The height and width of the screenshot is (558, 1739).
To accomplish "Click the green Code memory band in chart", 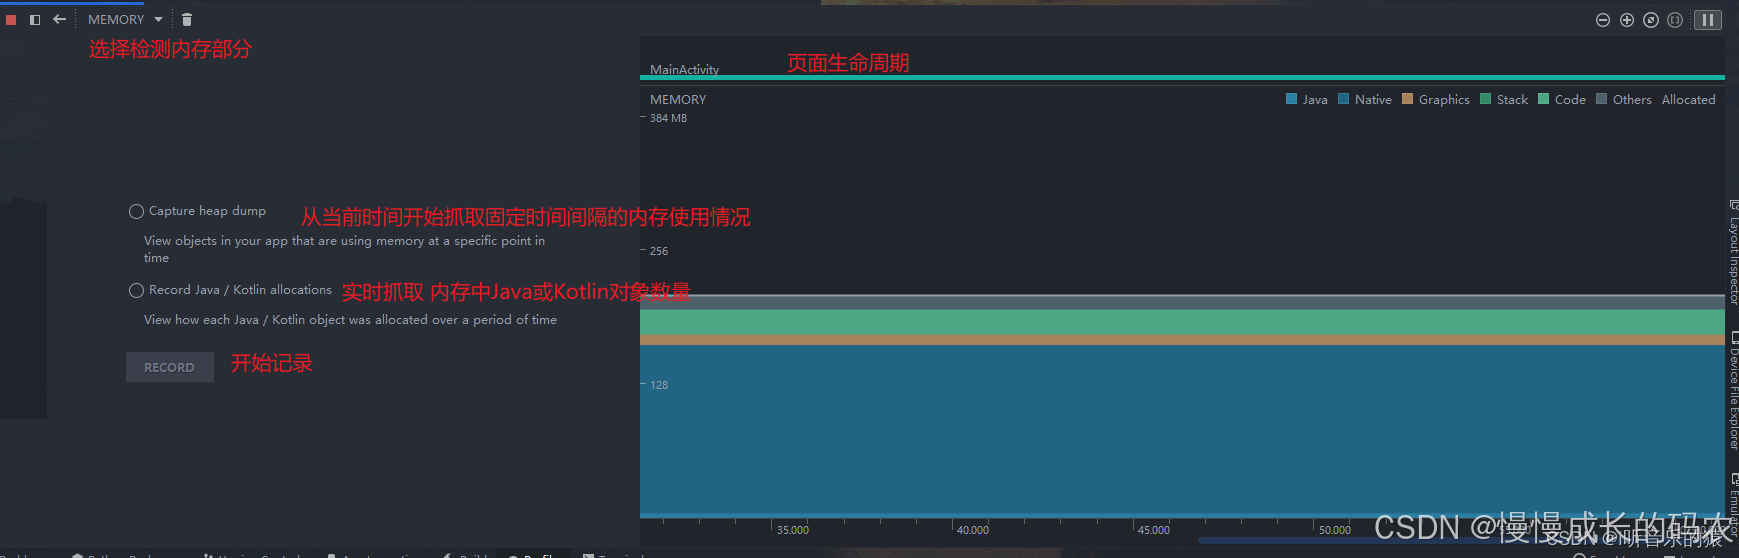I will pos(1182,322).
